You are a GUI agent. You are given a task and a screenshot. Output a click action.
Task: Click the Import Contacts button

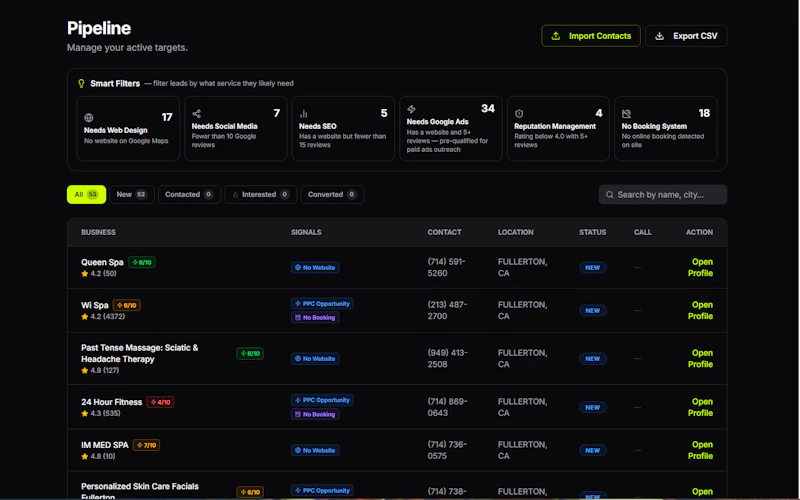click(590, 36)
